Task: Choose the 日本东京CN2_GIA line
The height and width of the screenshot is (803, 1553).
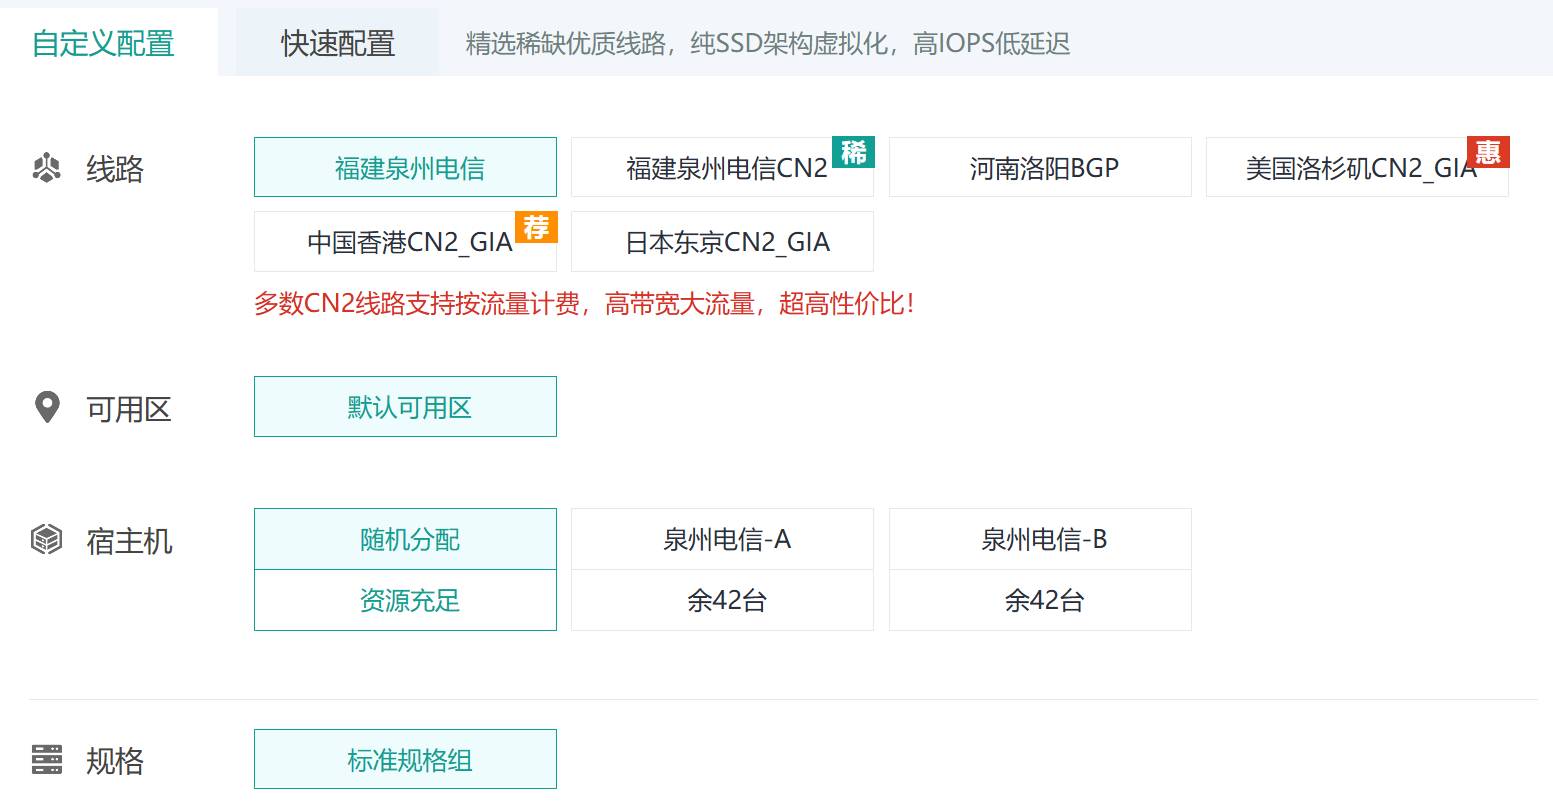Action: click(722, 241)
